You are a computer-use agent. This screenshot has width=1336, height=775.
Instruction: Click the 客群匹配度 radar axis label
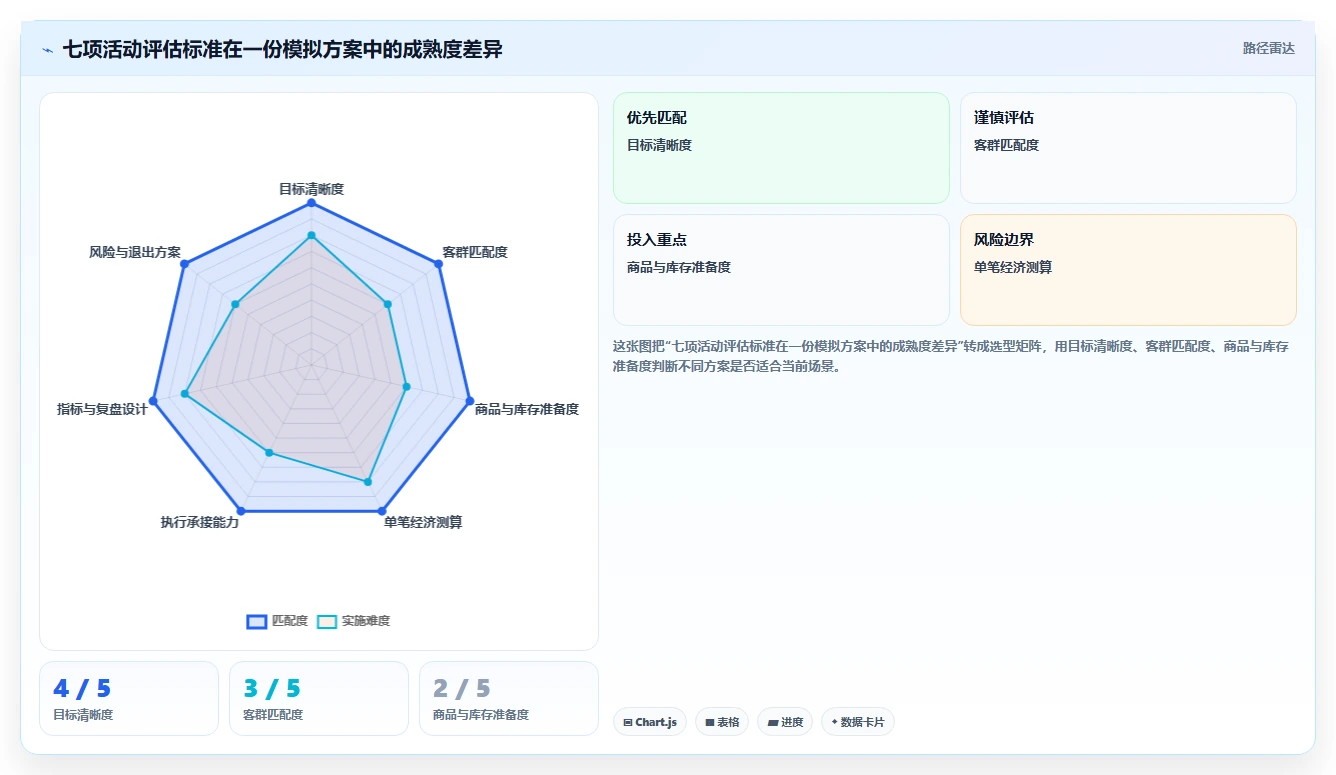[475, 252]
